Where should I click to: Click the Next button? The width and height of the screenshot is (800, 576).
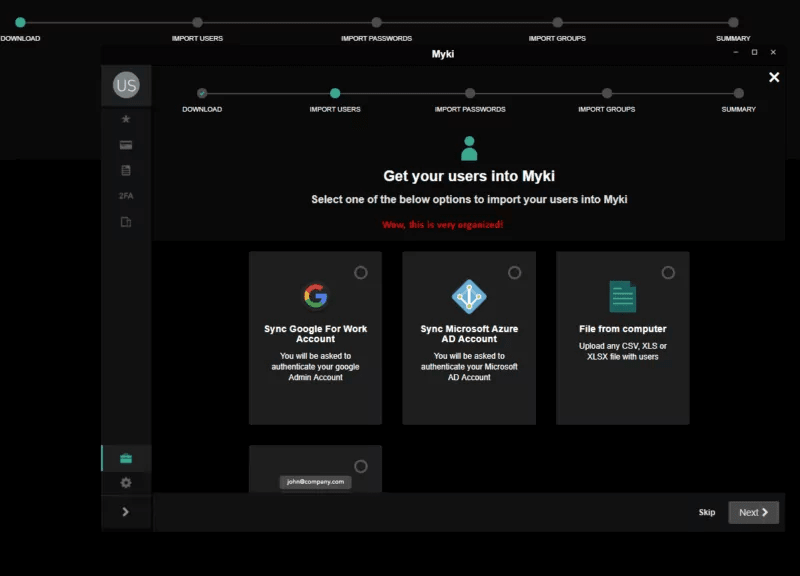pos(754,512)
